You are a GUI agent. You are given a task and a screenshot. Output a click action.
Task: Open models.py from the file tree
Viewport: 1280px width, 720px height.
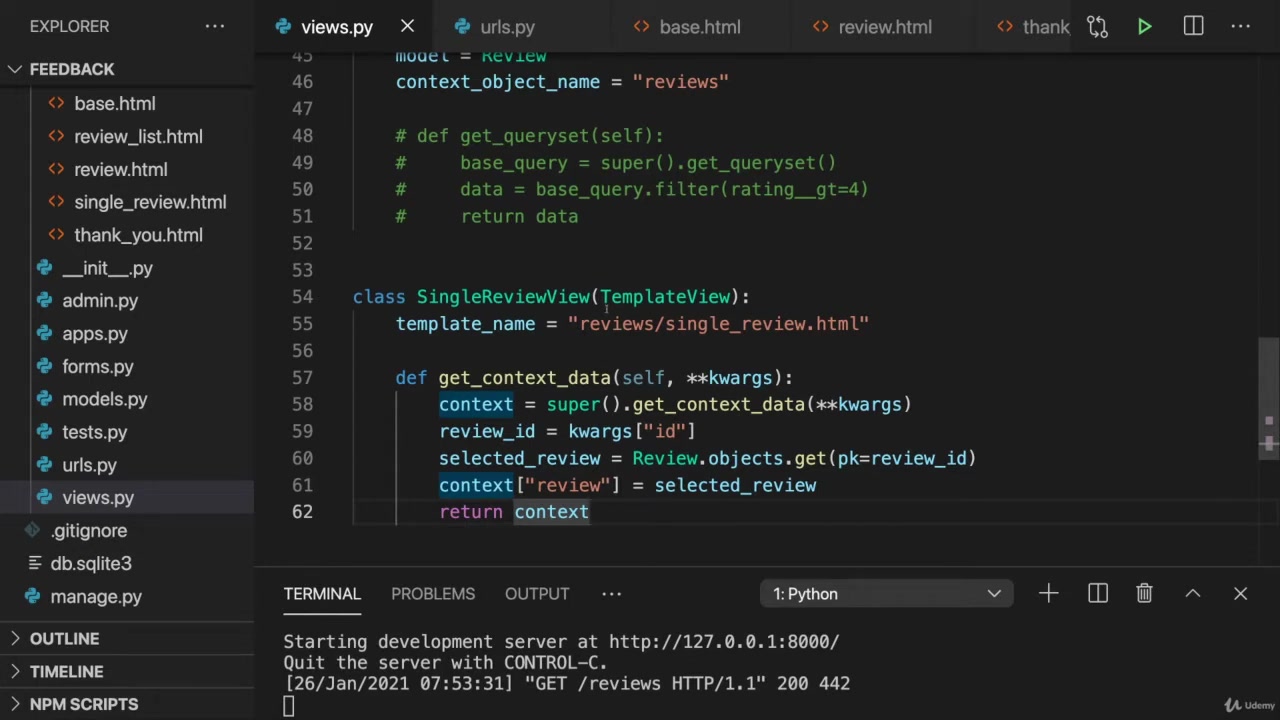coord(104,400)
